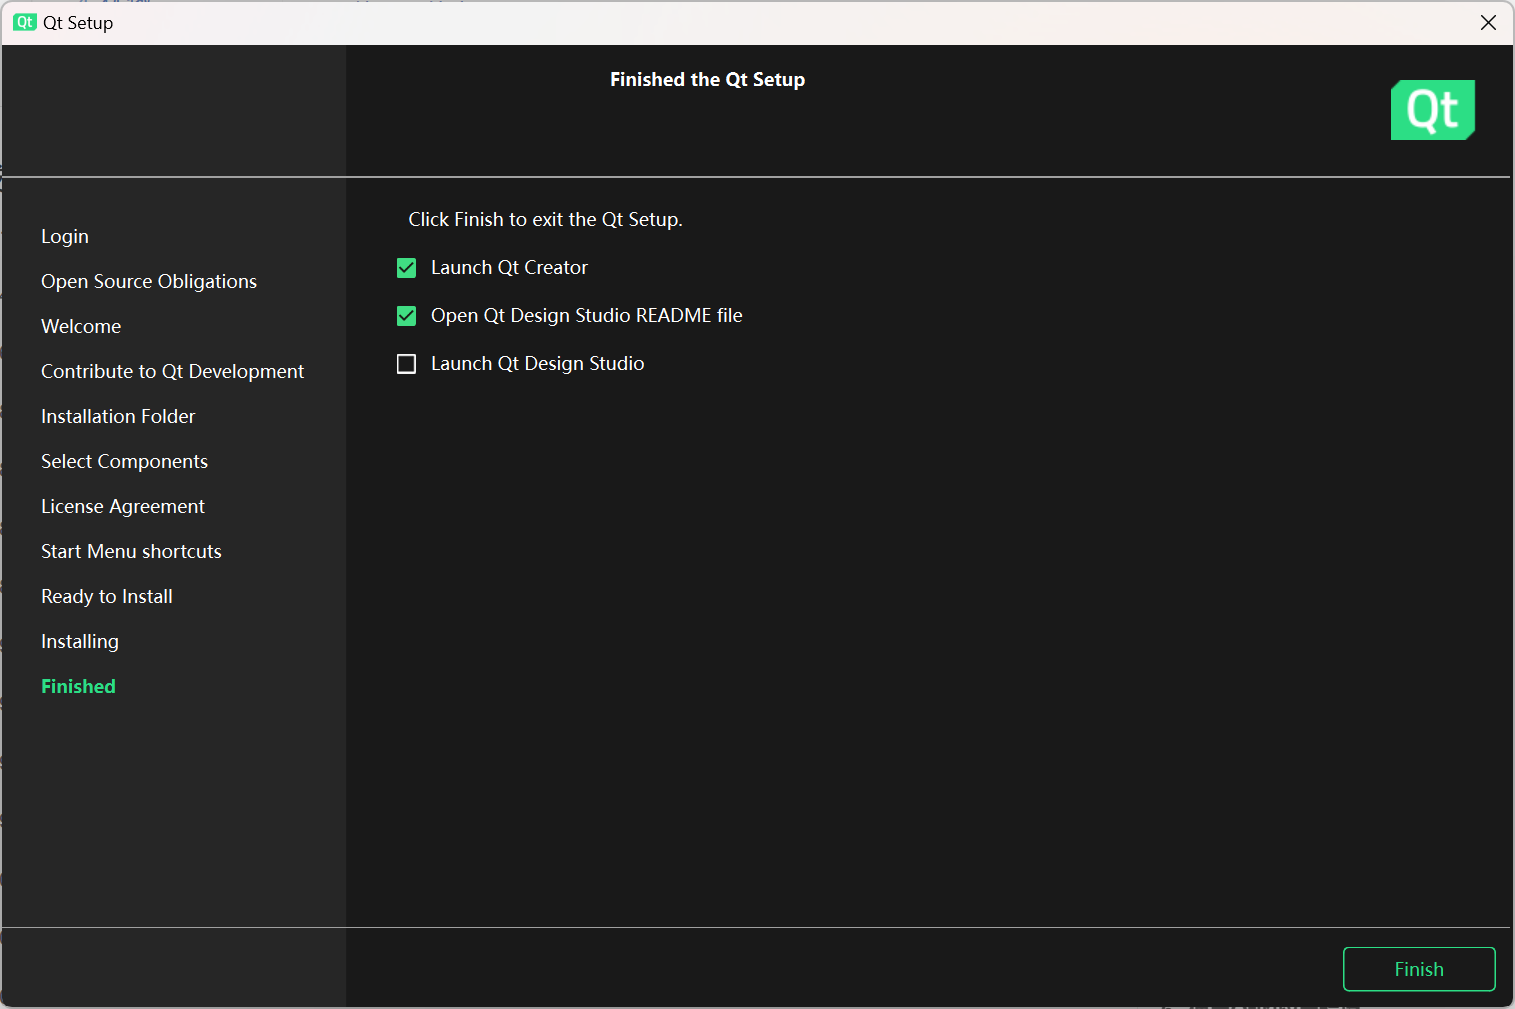Screen dimensions: 1515x1009
Task: Select the License Agreement step
Action: 123,506
